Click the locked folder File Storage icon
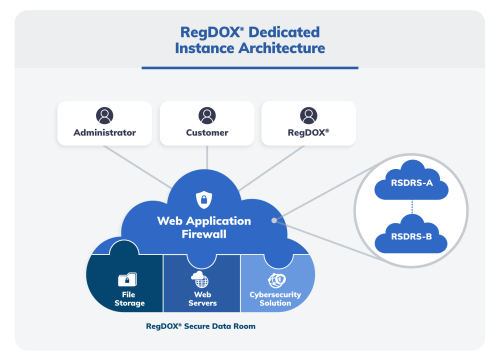This screenshot has height=364, width=500. pyautogui.click(x=127, y=279)
